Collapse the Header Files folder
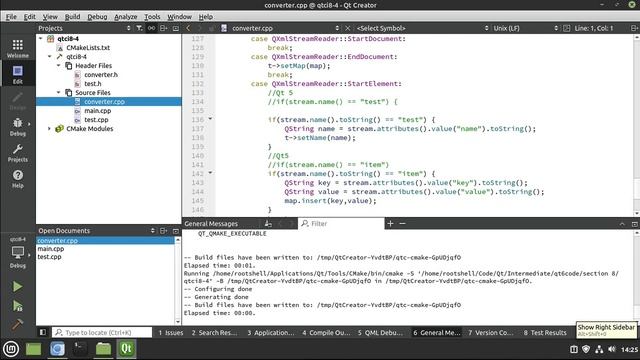This screenshot has width=640, height=360. 59,66
